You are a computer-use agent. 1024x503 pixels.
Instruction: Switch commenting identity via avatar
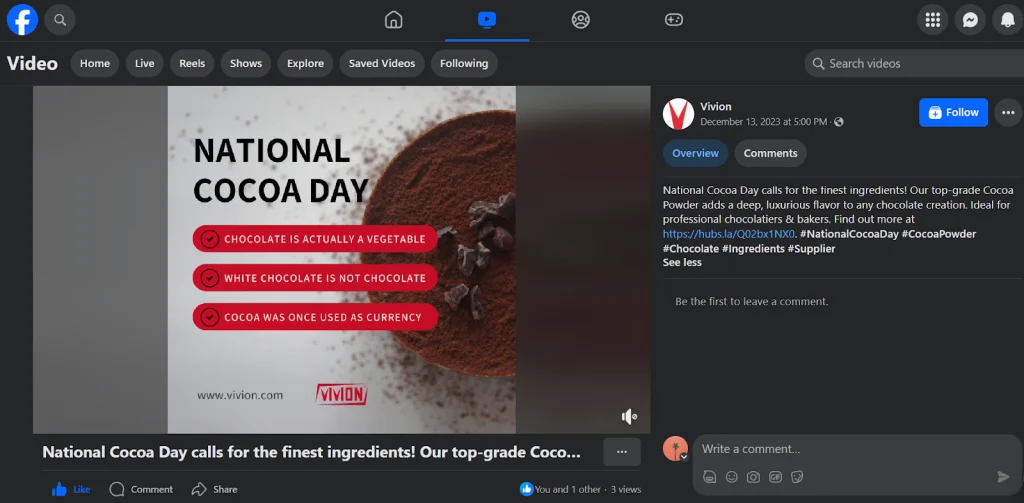[x=676, y=449]
